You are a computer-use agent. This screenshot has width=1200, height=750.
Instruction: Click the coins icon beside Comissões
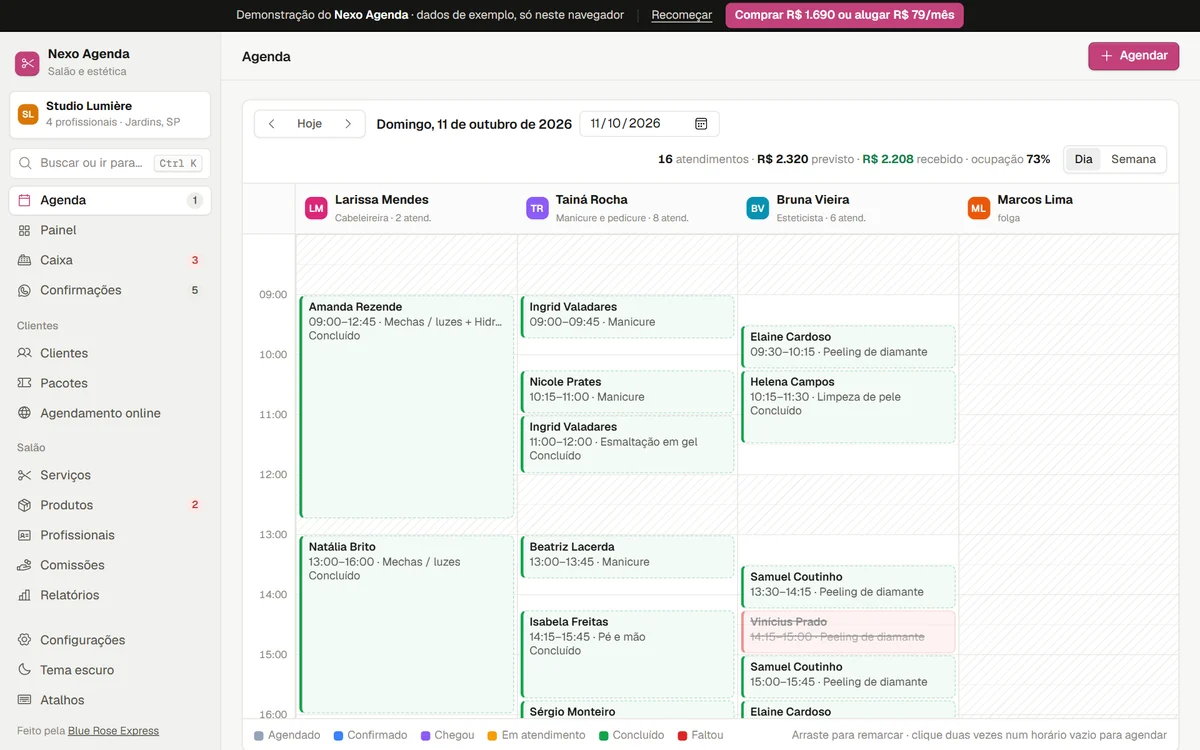pos(25,565)
